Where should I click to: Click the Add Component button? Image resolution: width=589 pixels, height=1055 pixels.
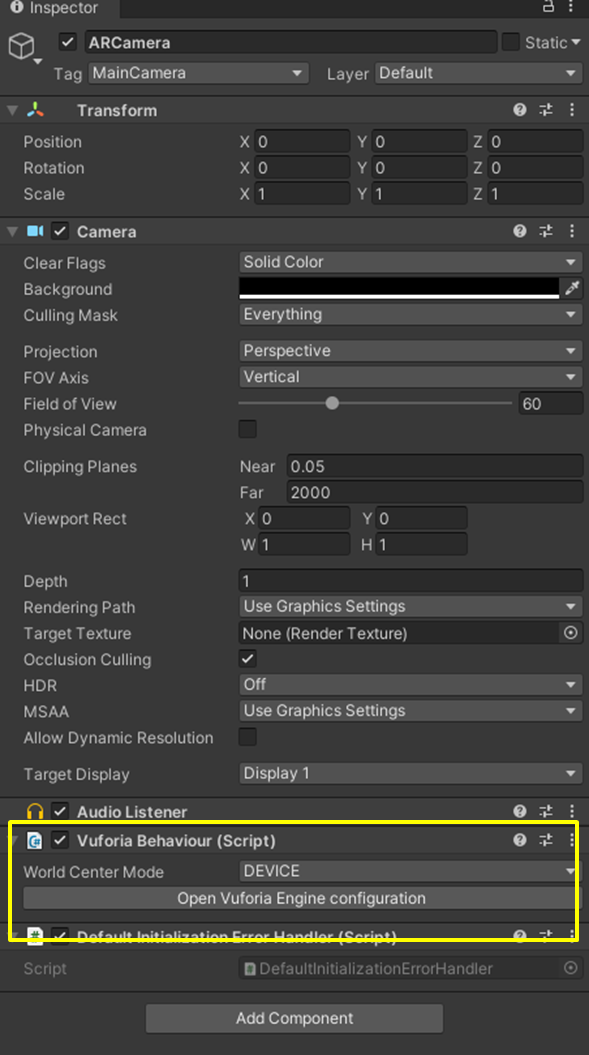[294, 1018]
